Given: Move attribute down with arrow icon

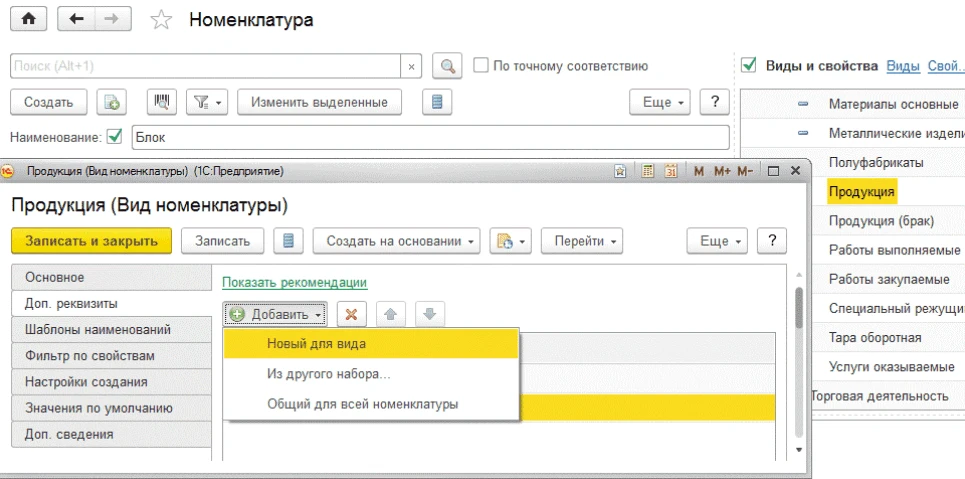Looking at the screenshot, I should (x=429, y=314).
